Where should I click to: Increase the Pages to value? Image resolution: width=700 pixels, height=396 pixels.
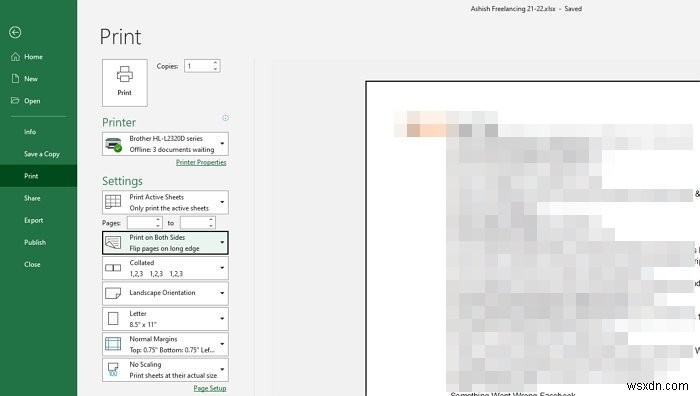pyautogui.click(x=211, y=220)
